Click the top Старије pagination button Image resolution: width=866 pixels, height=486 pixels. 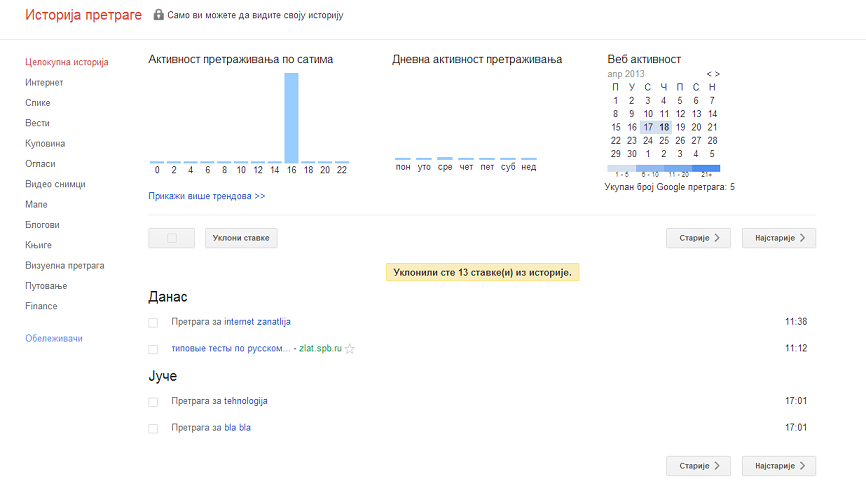pos(698,238)
